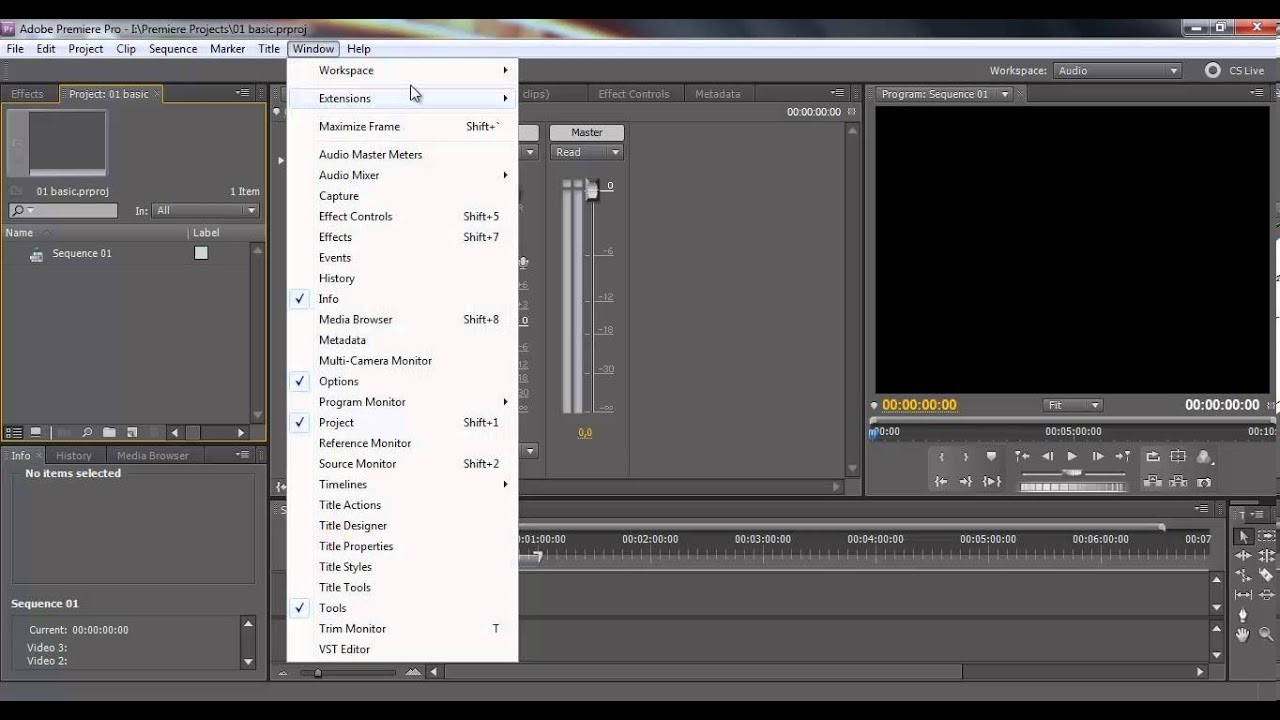1280x720 pixels.
Task: Click the CS Live button
Action: point(1236,70)
